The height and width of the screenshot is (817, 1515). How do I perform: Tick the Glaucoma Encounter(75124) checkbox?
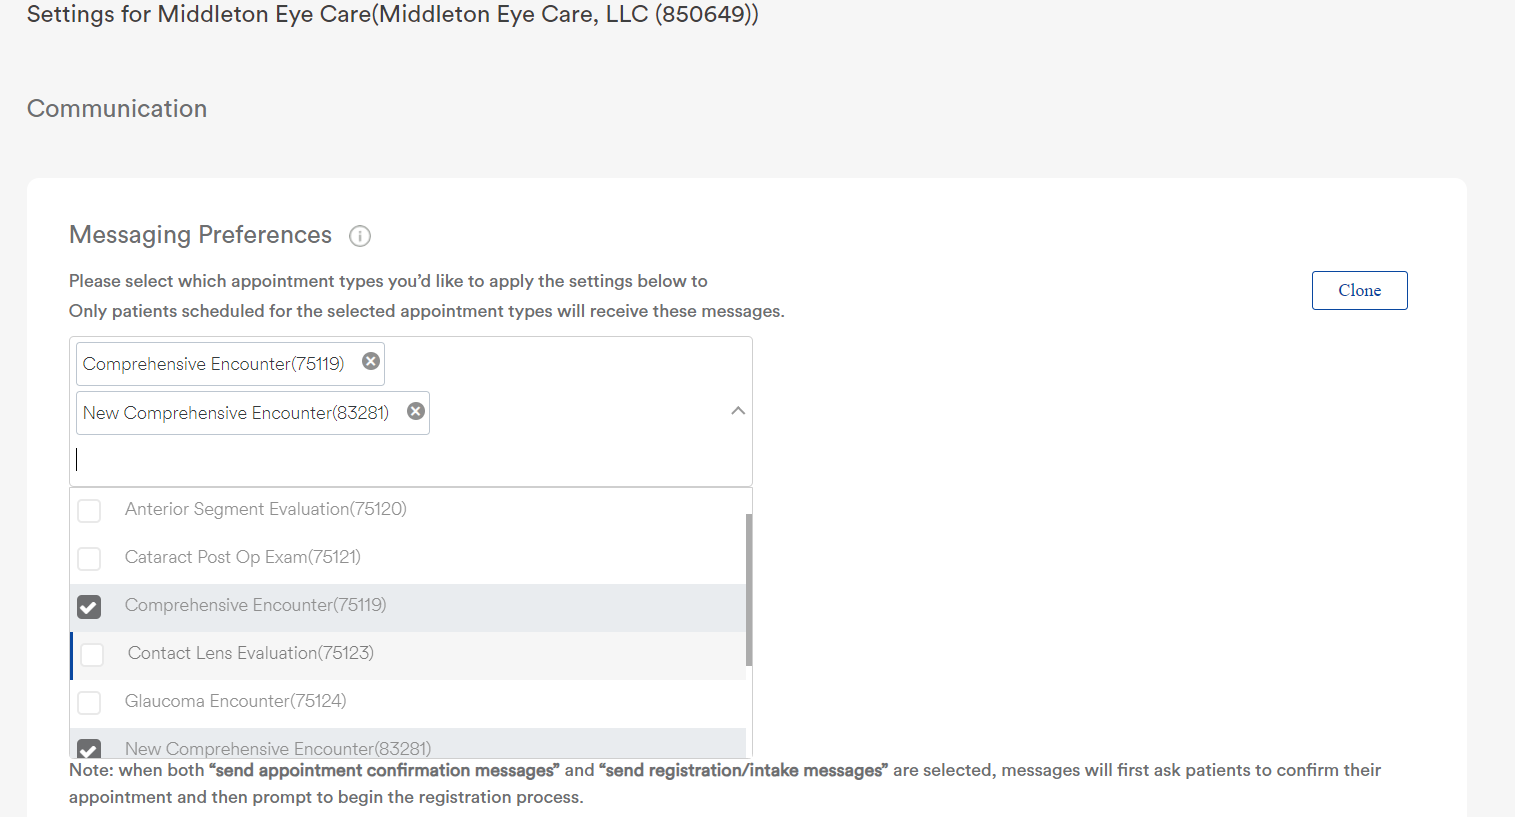[89, 703]
